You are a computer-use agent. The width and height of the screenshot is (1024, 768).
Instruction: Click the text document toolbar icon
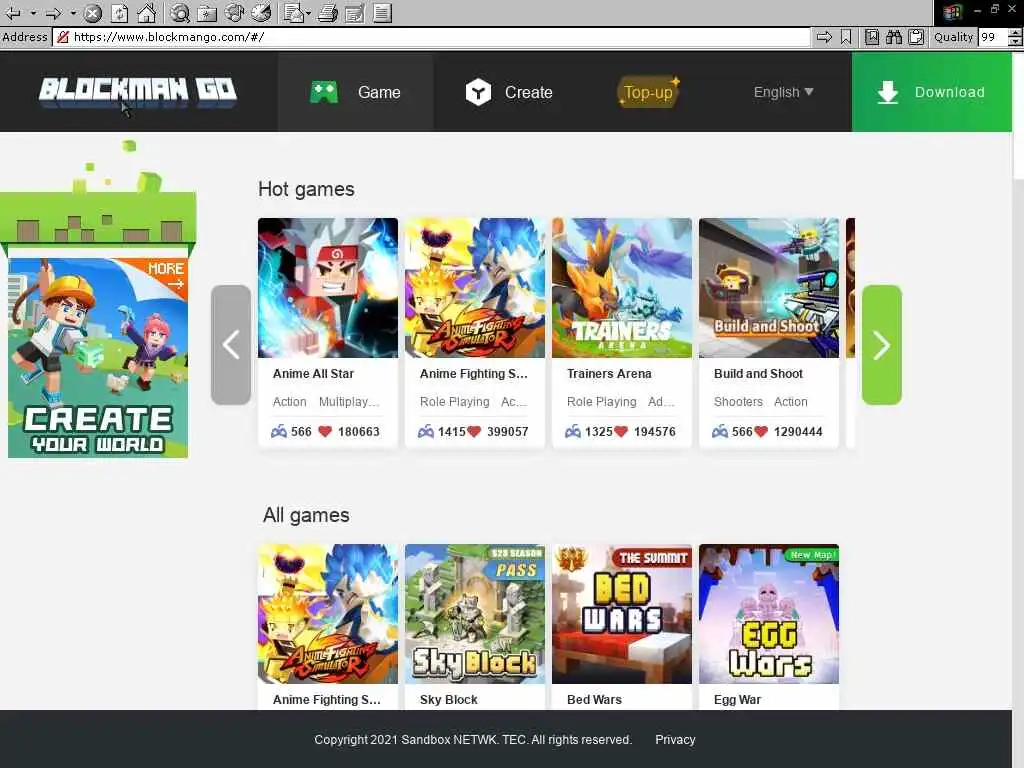point(383,12)
